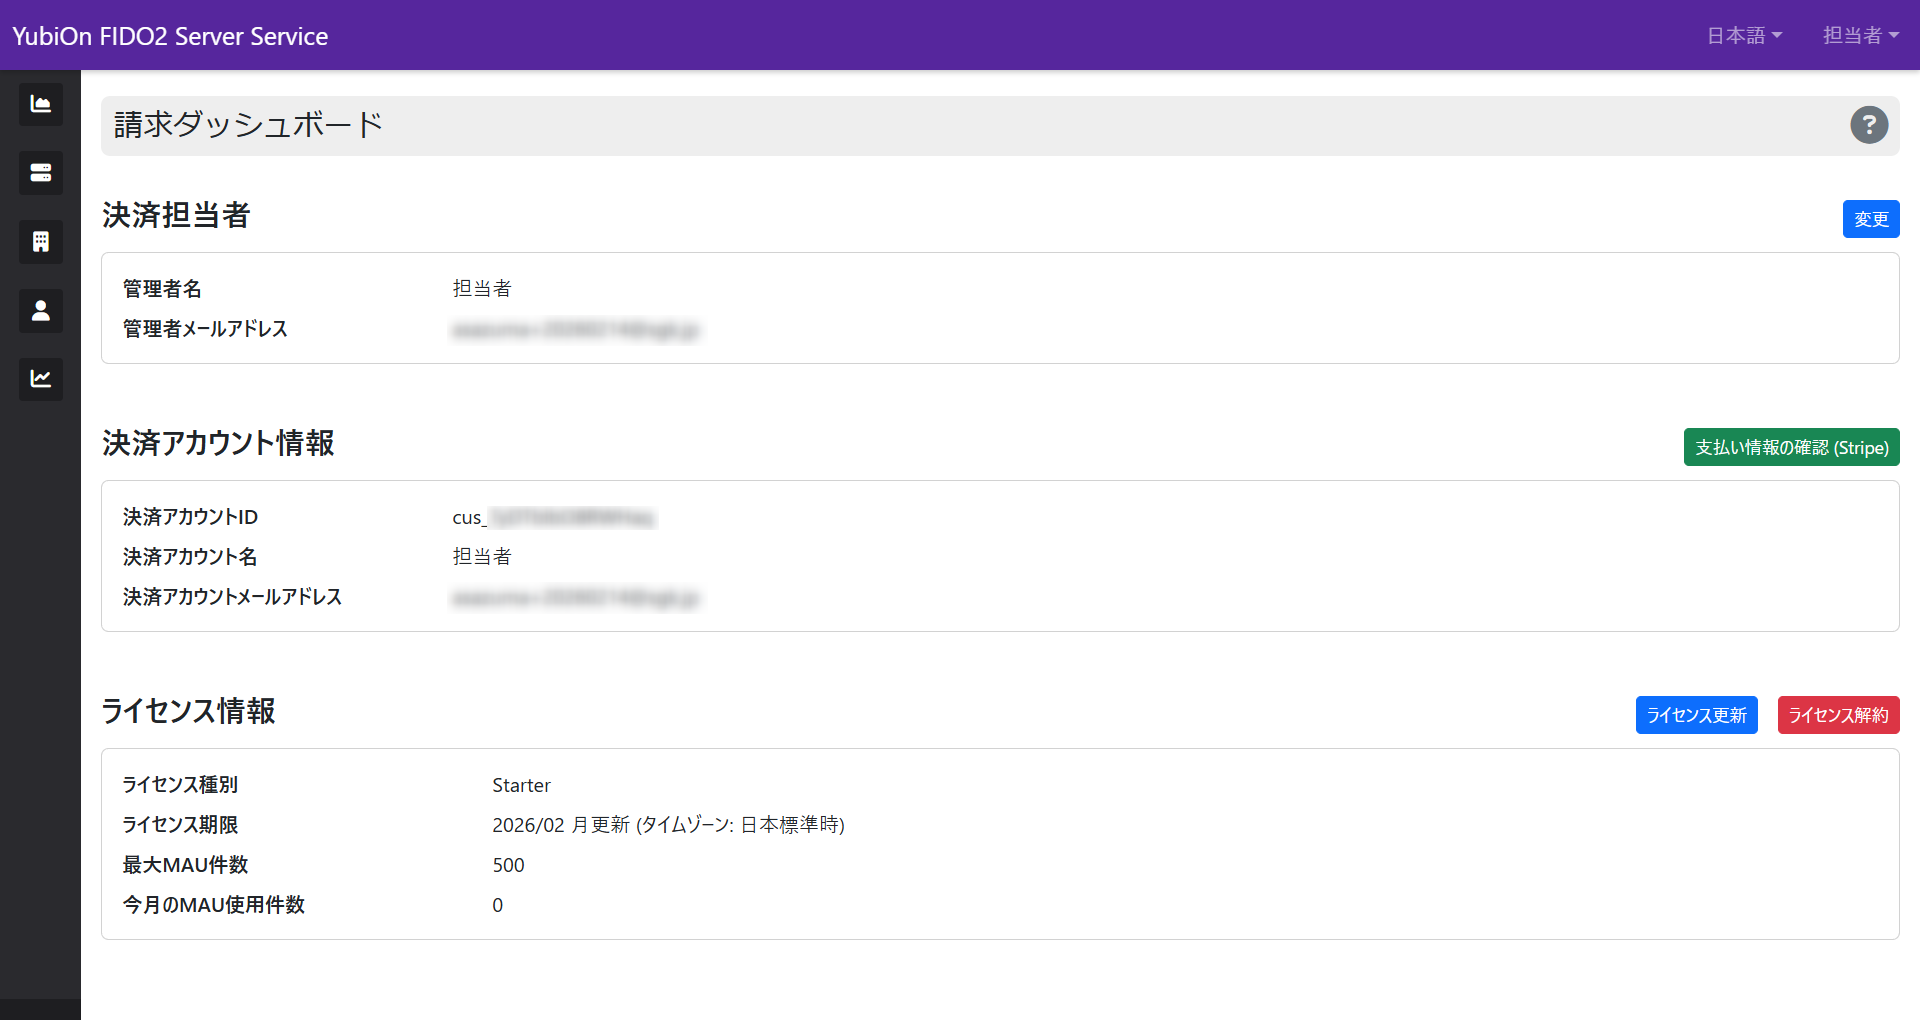Click the help question mark icon
This screenshot has height=1020, width=1920.
point(1869,125)
